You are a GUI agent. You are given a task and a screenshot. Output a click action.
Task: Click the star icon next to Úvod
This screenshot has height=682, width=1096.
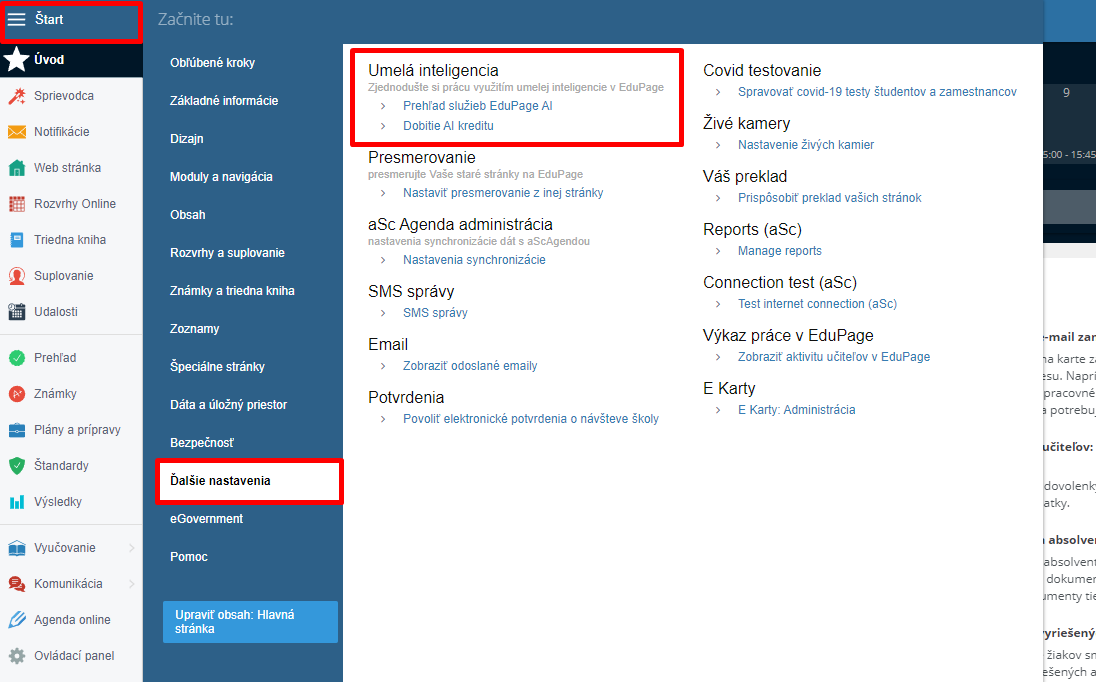[x=16, y=60]
